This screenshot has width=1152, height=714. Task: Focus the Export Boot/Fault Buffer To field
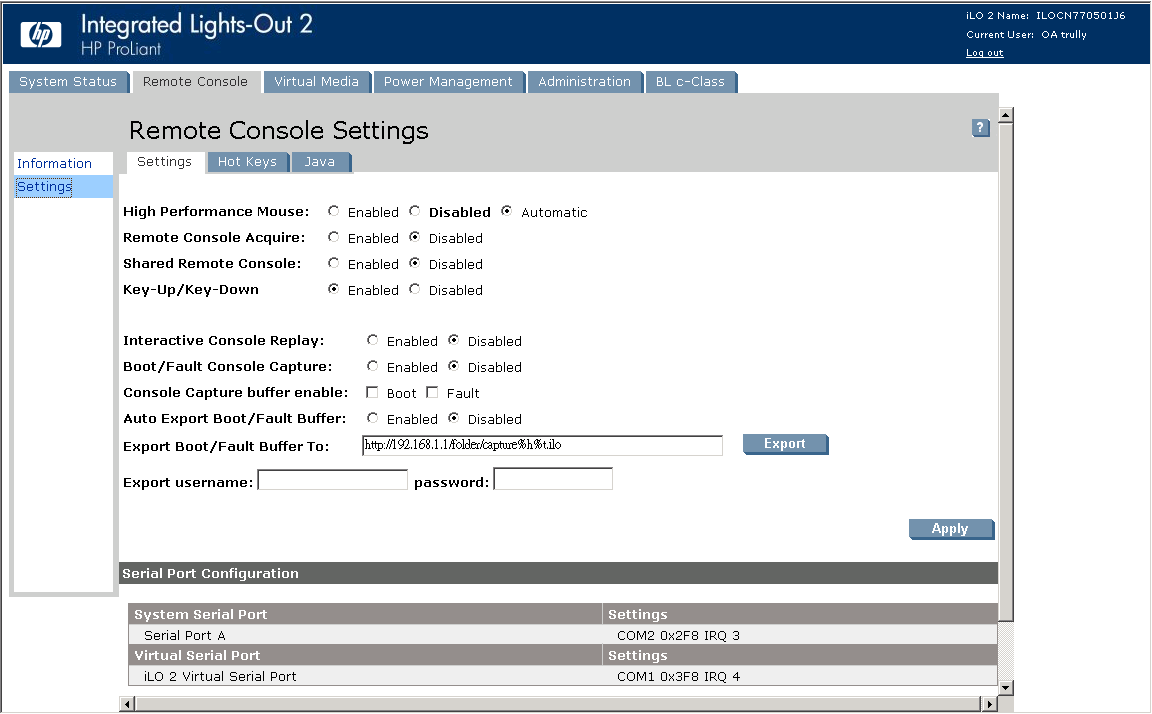(x=542, y=445)
